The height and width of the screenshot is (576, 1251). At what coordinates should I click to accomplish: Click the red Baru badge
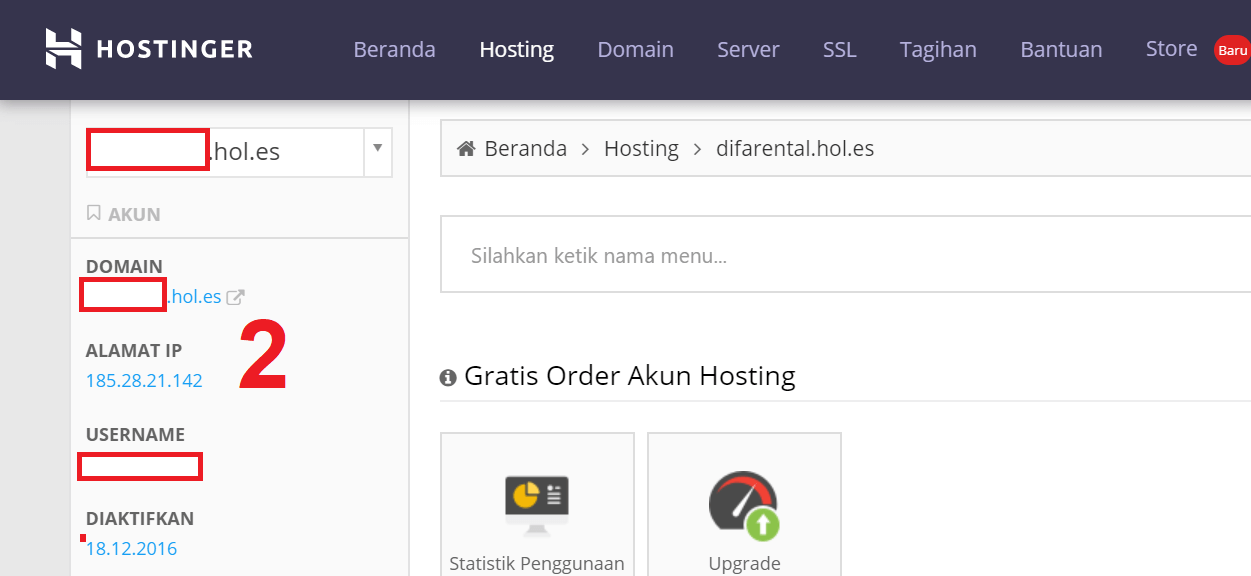[x=1232, y=50]
